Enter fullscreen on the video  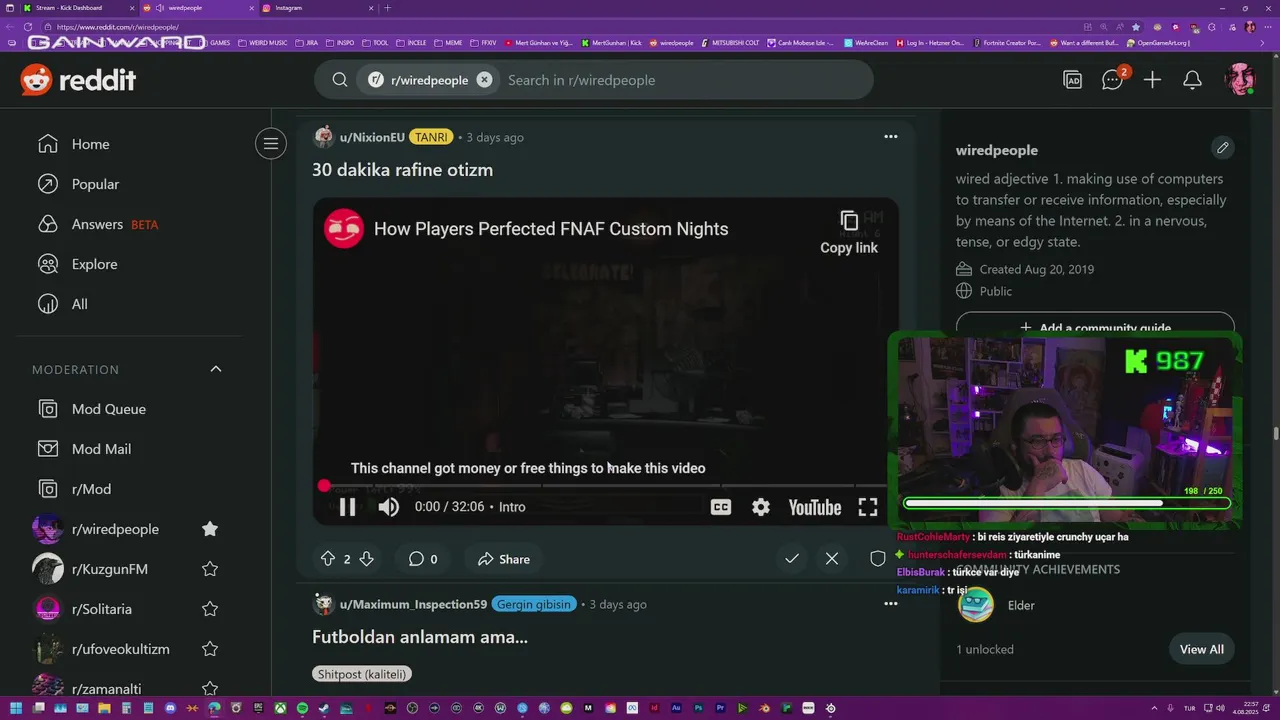[x=868, y=507]
